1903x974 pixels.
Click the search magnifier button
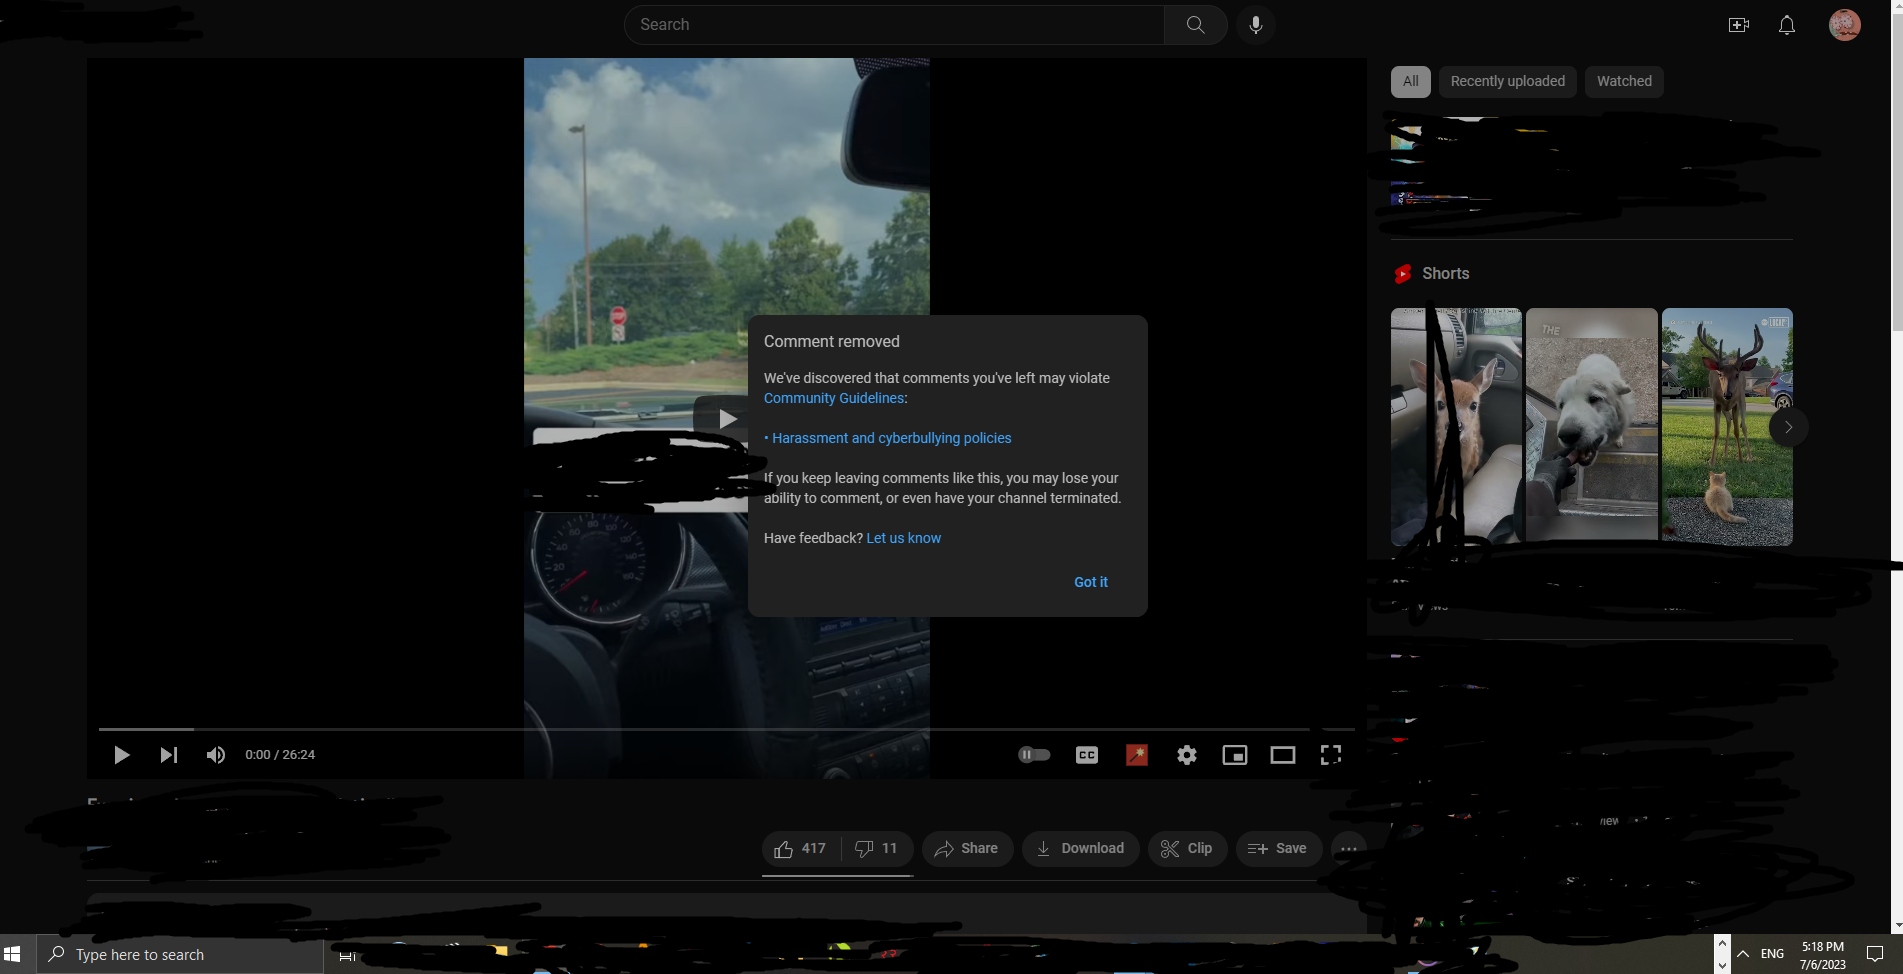[x=1195, y=25]
